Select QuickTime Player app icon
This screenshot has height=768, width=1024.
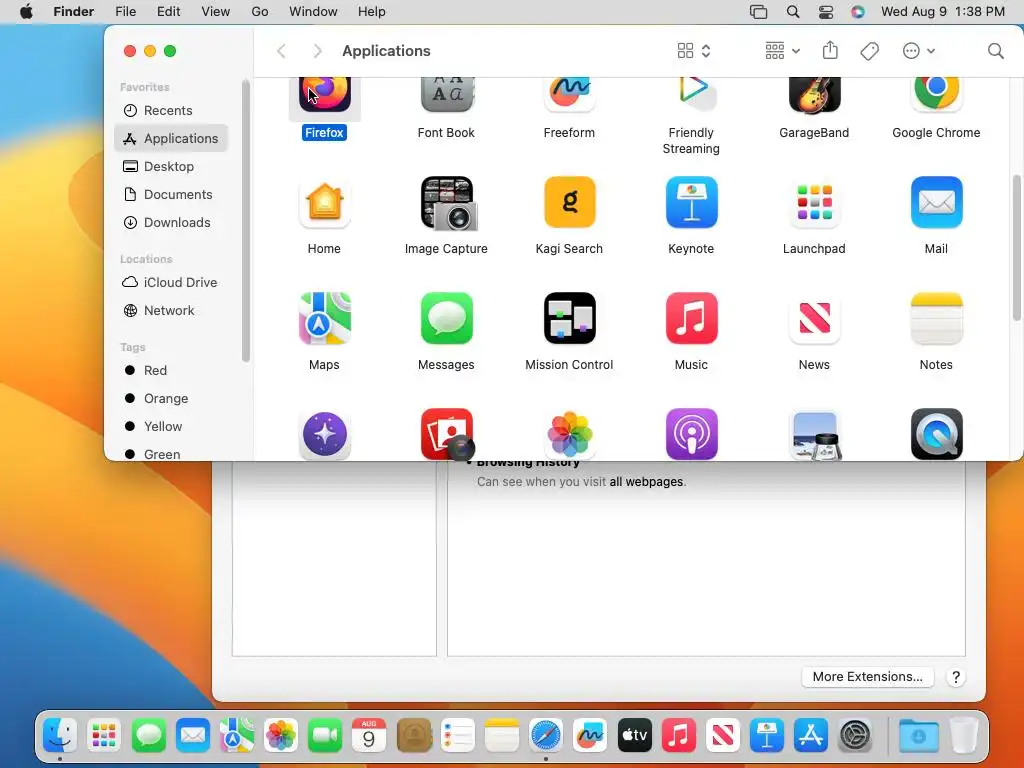936,434
